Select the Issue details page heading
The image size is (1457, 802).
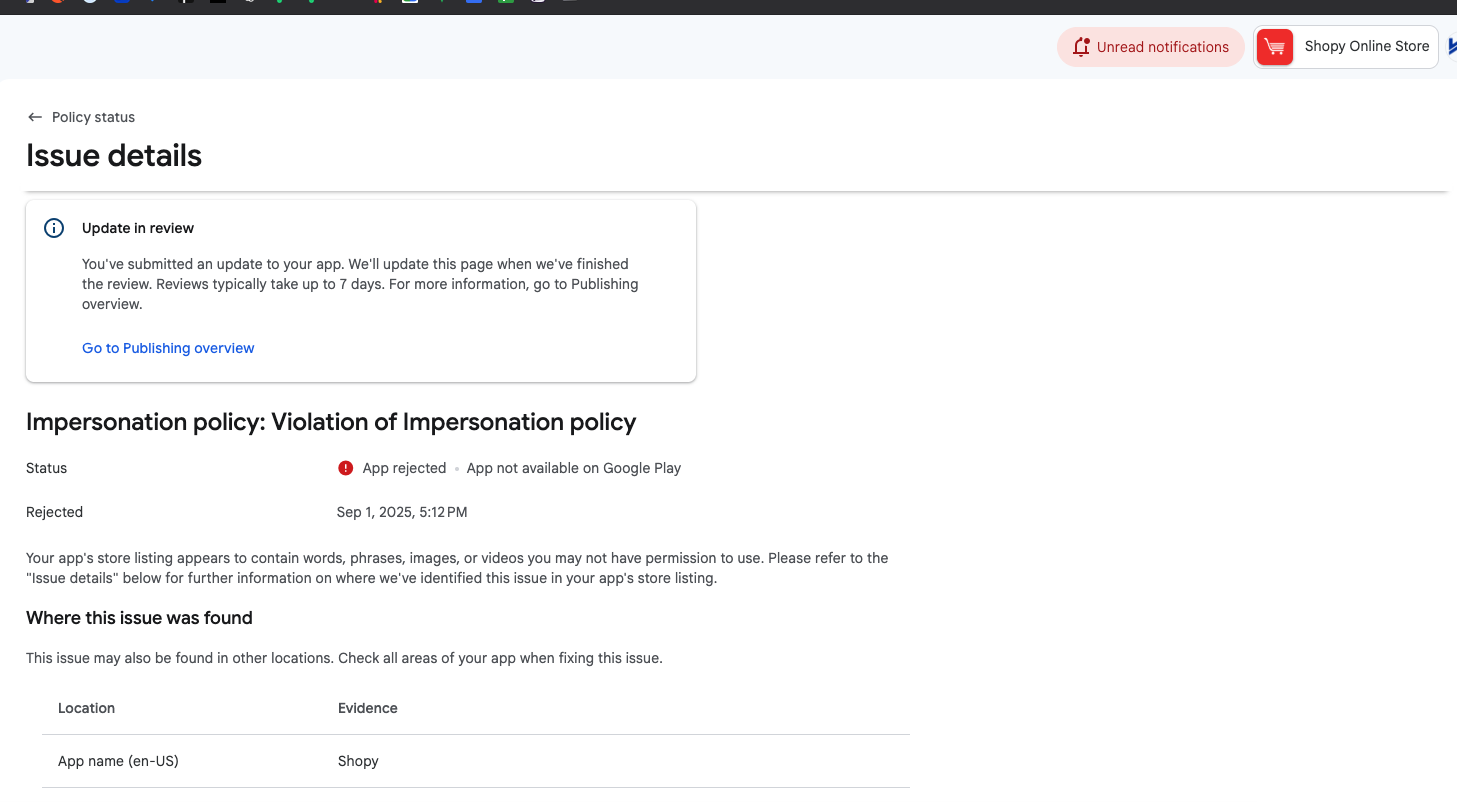[114, 156]
